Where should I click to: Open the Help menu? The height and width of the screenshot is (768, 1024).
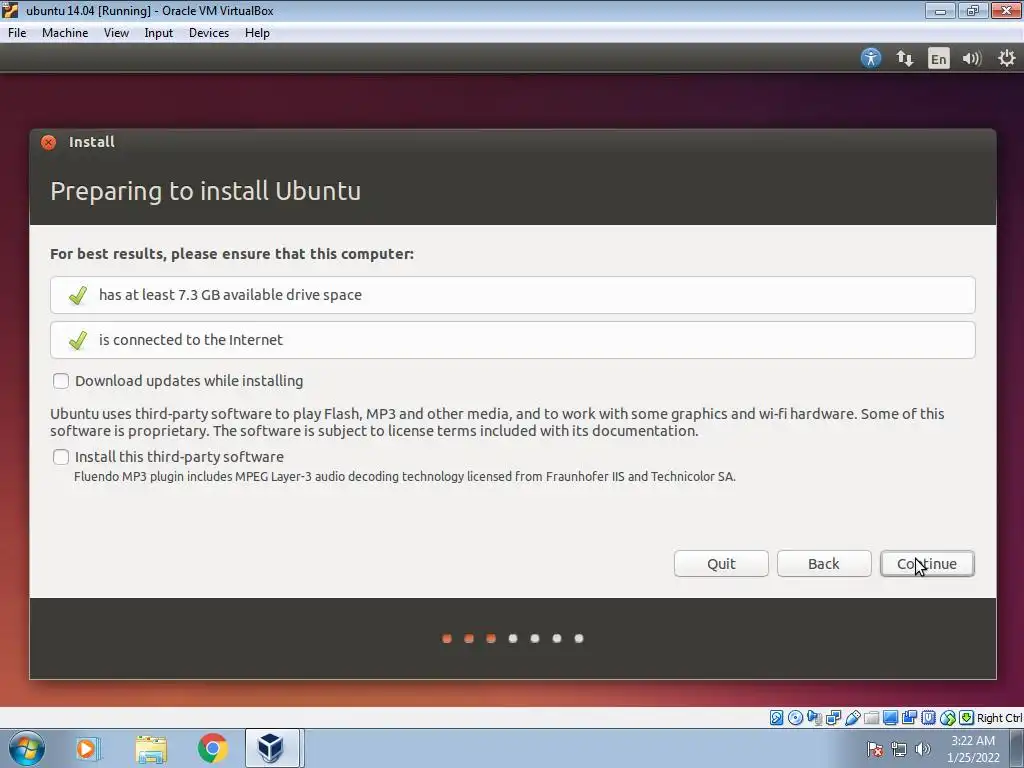pyautogui.click(x=257, y=33)
